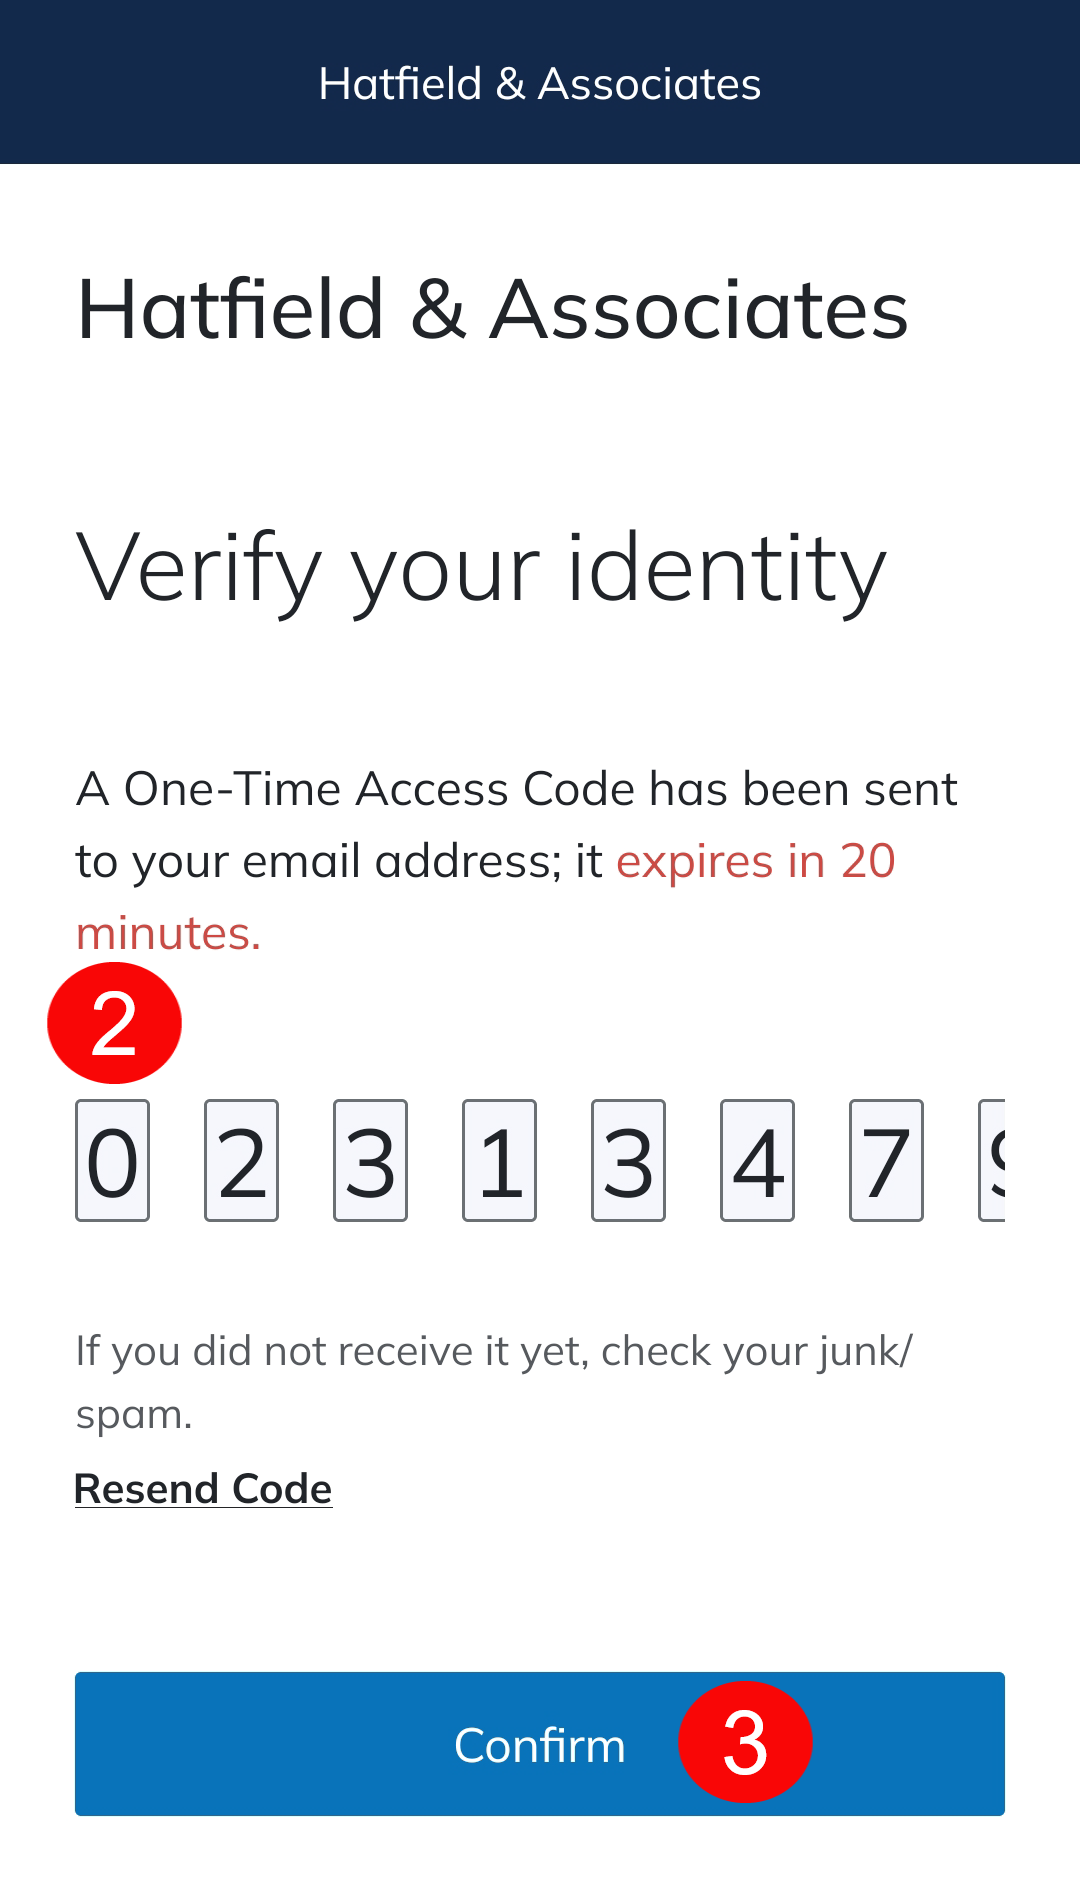Image resolution: width=1080 pixels, height=1877 pixels.
Task: Click the Hatfield & Associates header bar title
Action: (x=540, y=84)
